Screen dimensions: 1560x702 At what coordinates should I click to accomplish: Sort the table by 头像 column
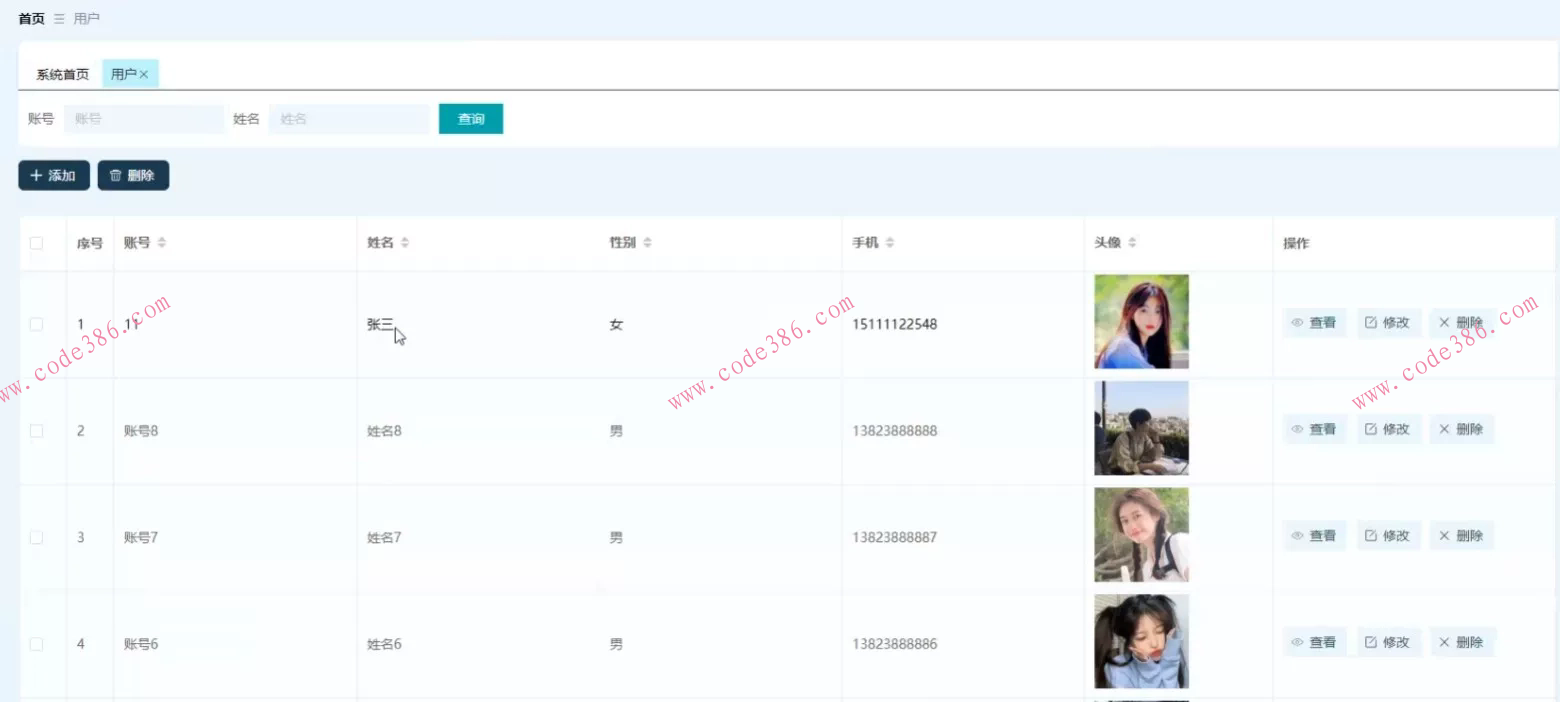(x=1132, y=243)
